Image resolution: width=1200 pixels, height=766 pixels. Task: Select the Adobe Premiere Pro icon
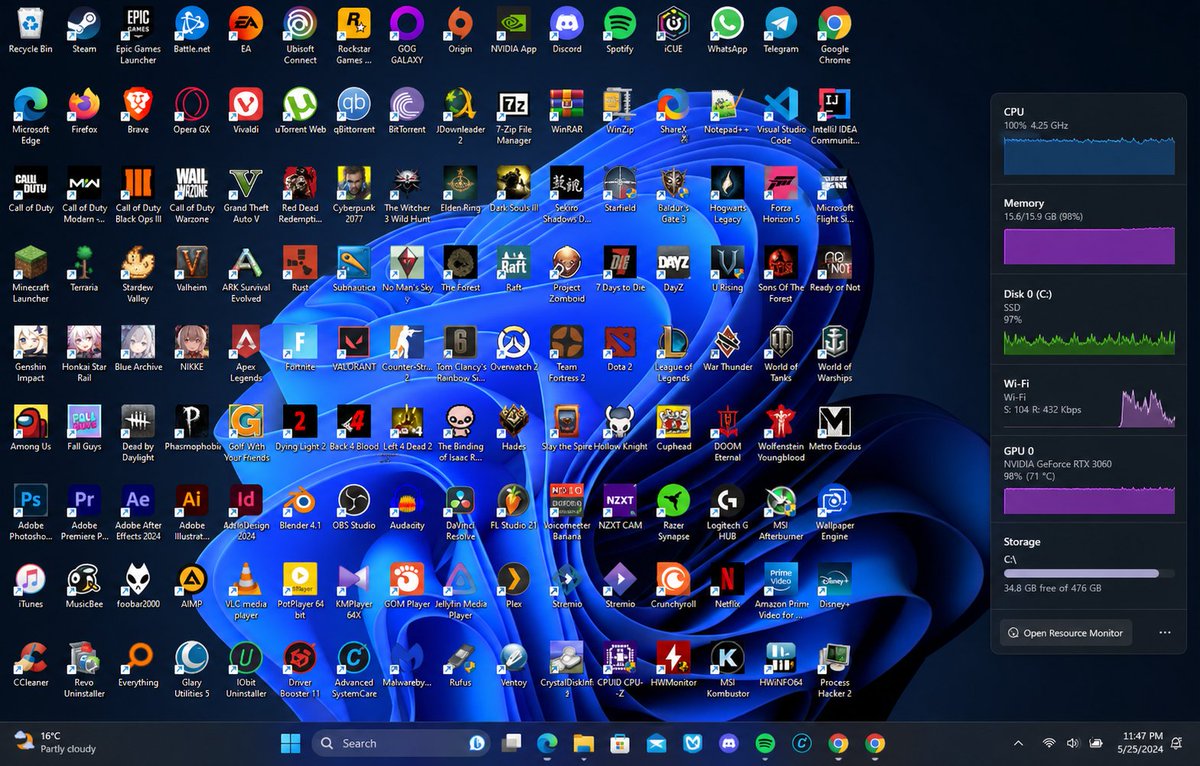[x=84, y=512]
